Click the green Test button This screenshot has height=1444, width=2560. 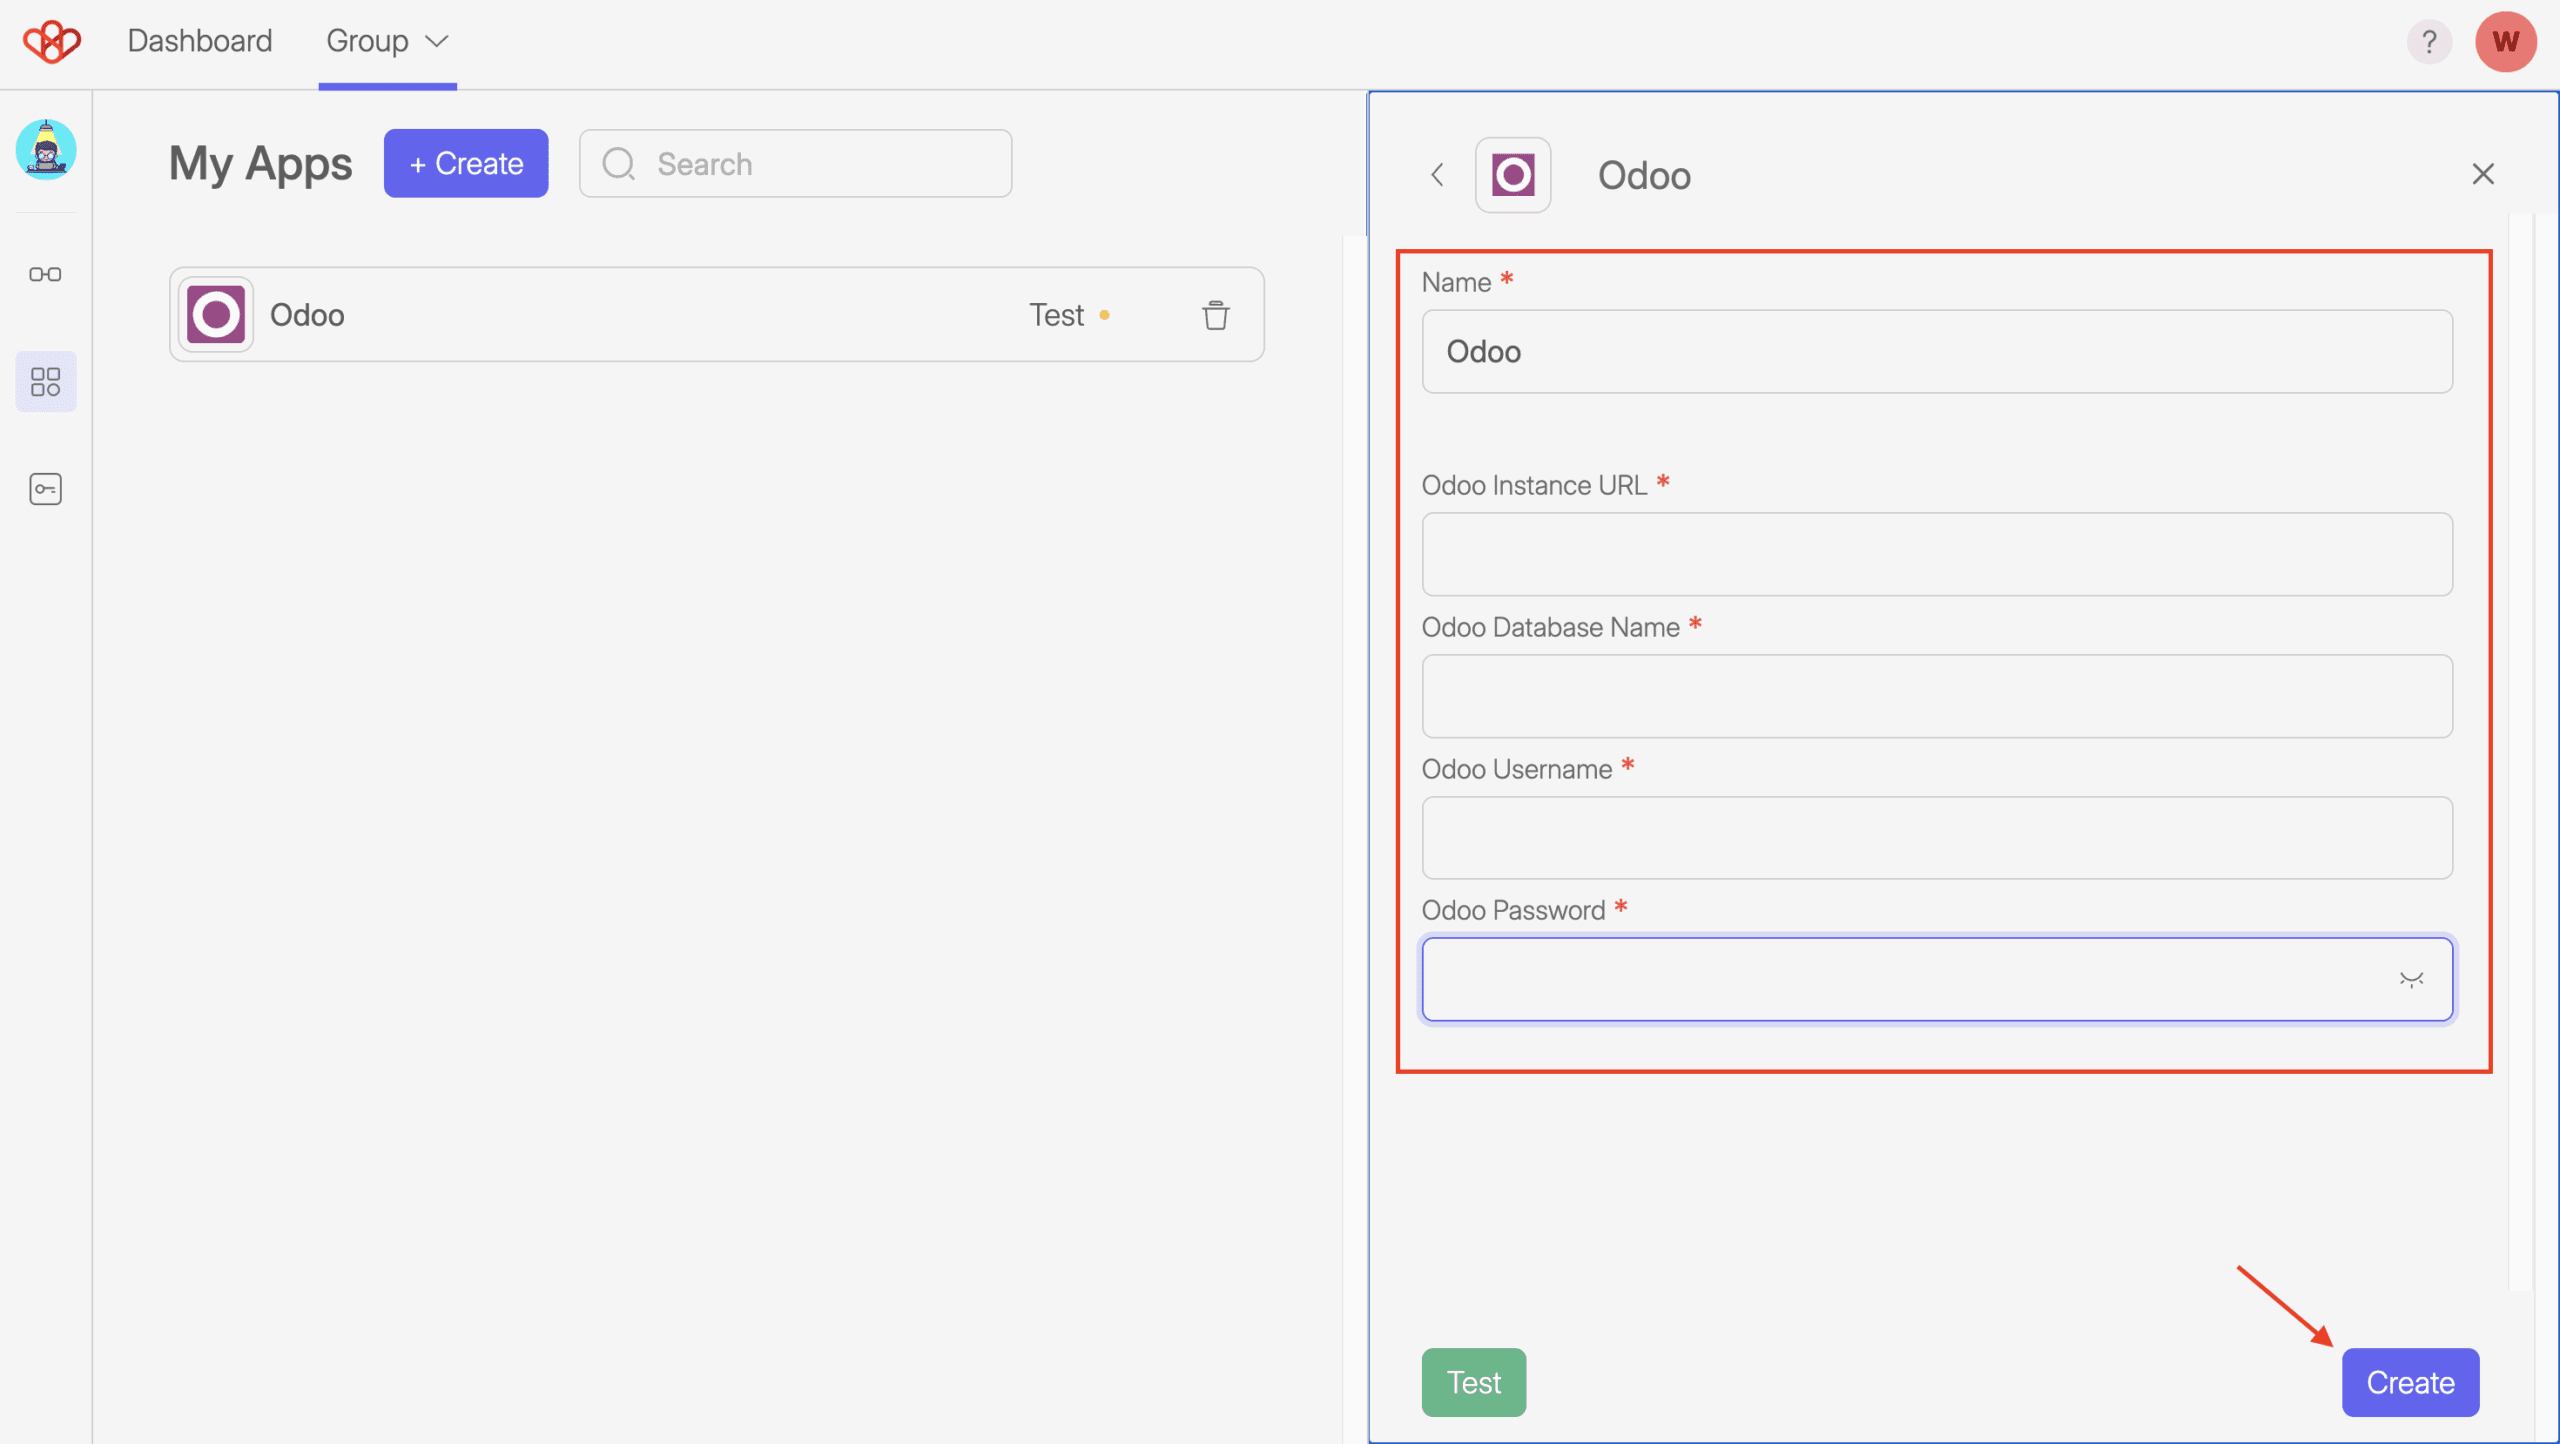point(1474,1382)
